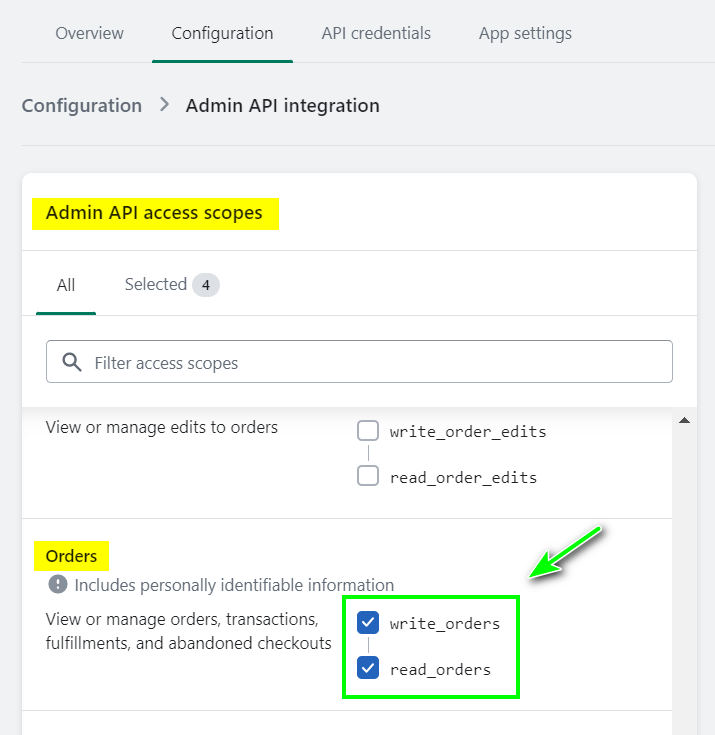
Task: Click the Filter access scopes field
Action: [x=359, y=361]
